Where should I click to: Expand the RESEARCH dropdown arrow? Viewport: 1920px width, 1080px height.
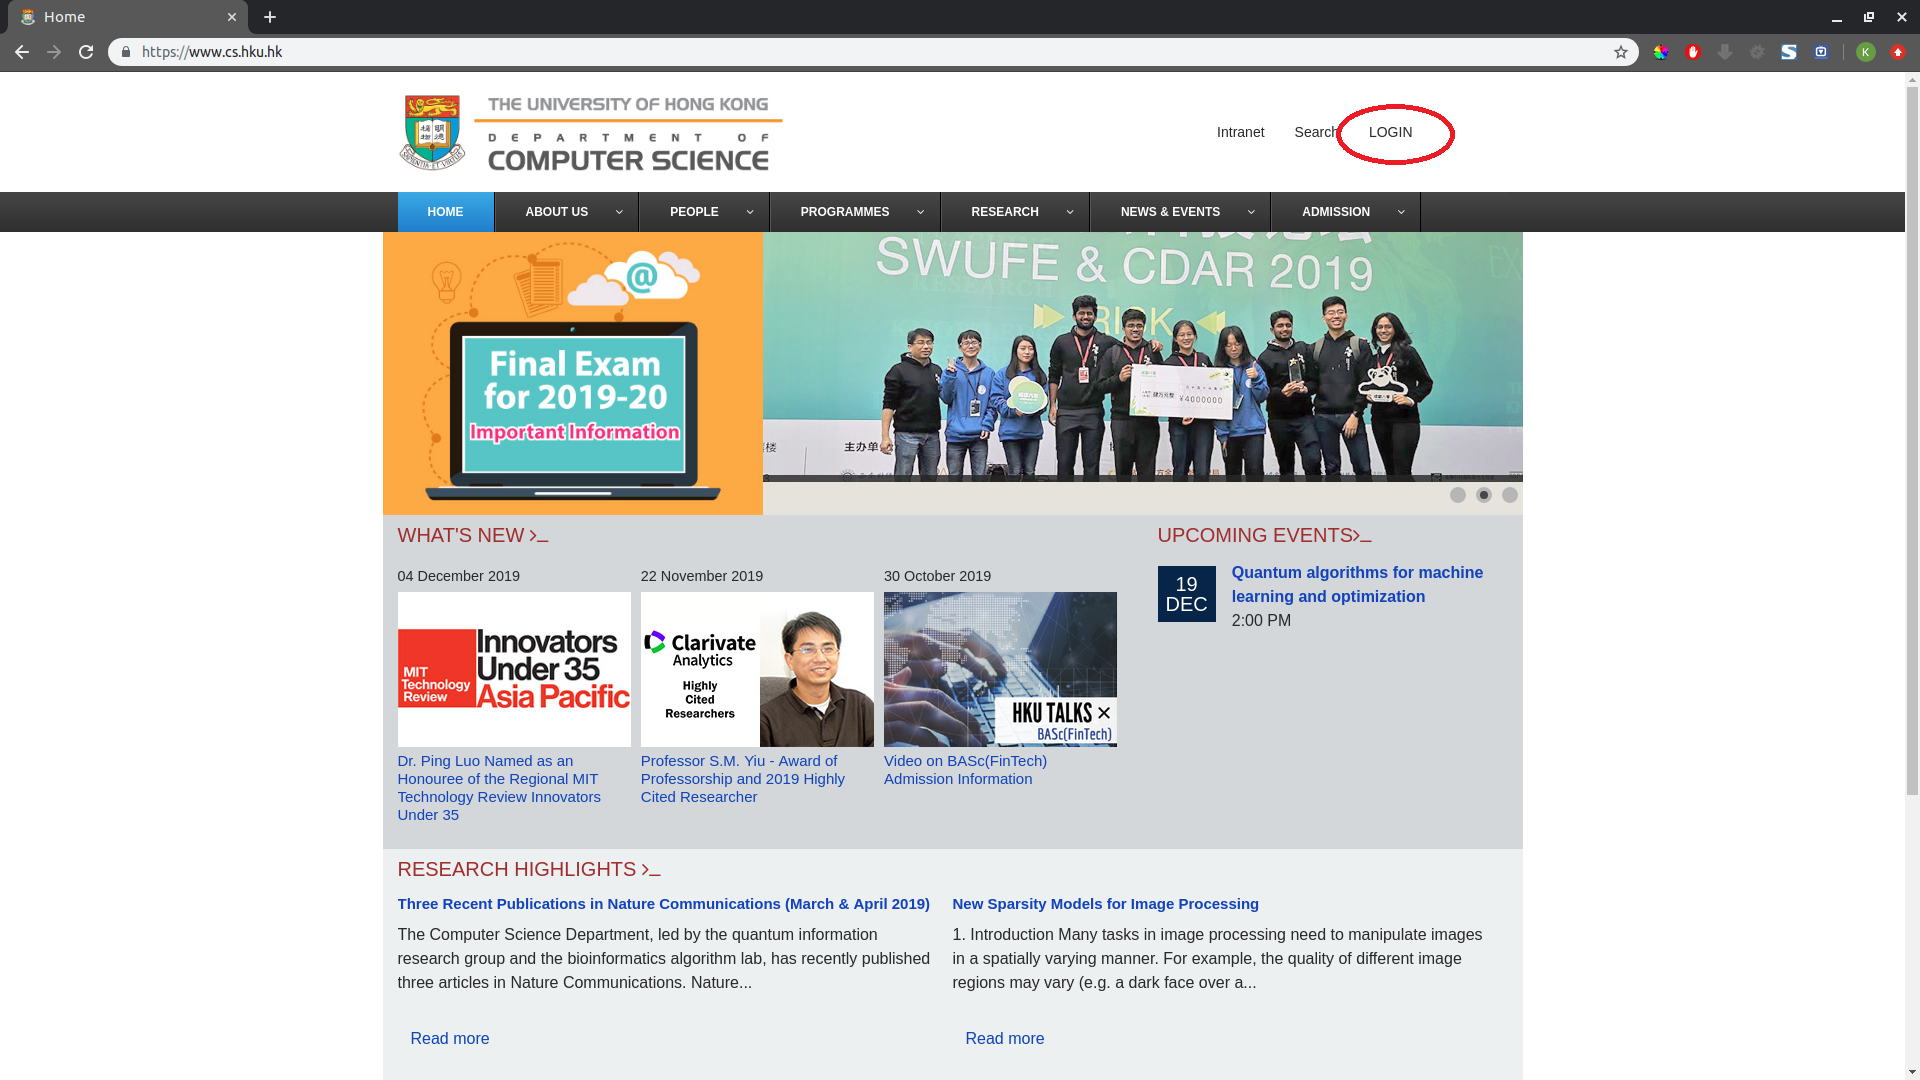pyautogui.click(x=1070, y=212)
